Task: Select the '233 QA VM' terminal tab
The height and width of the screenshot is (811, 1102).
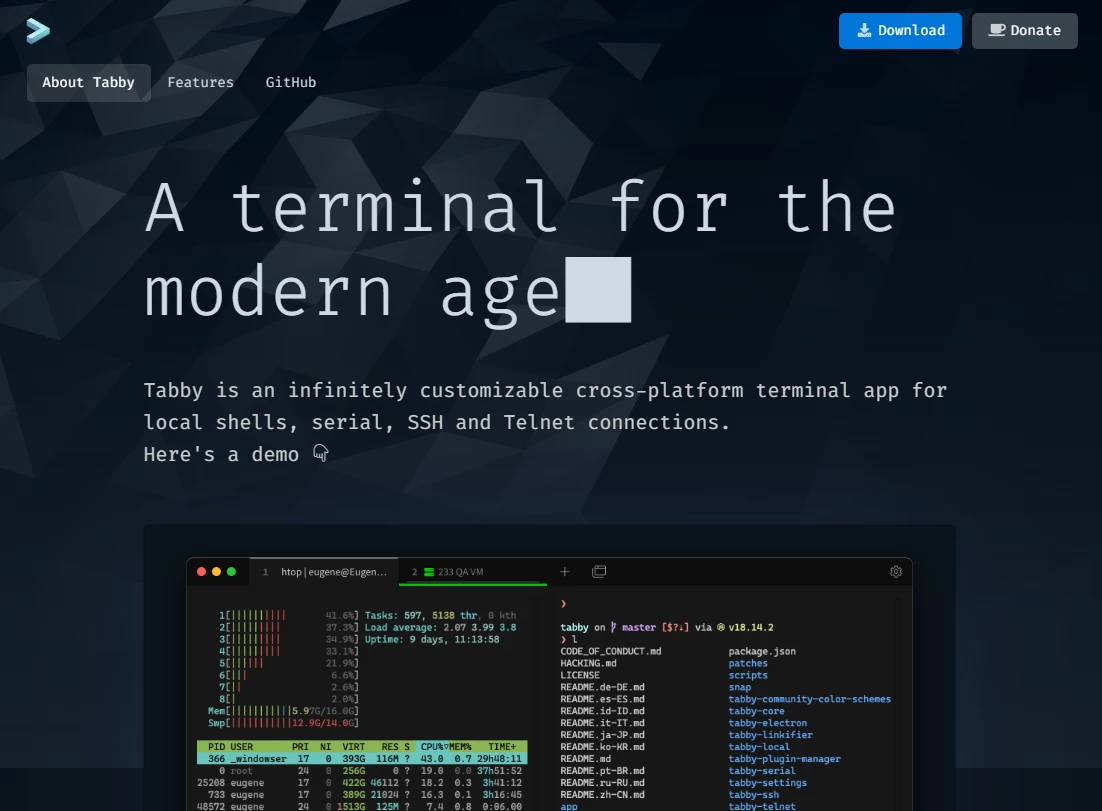Action: [472, 572]
